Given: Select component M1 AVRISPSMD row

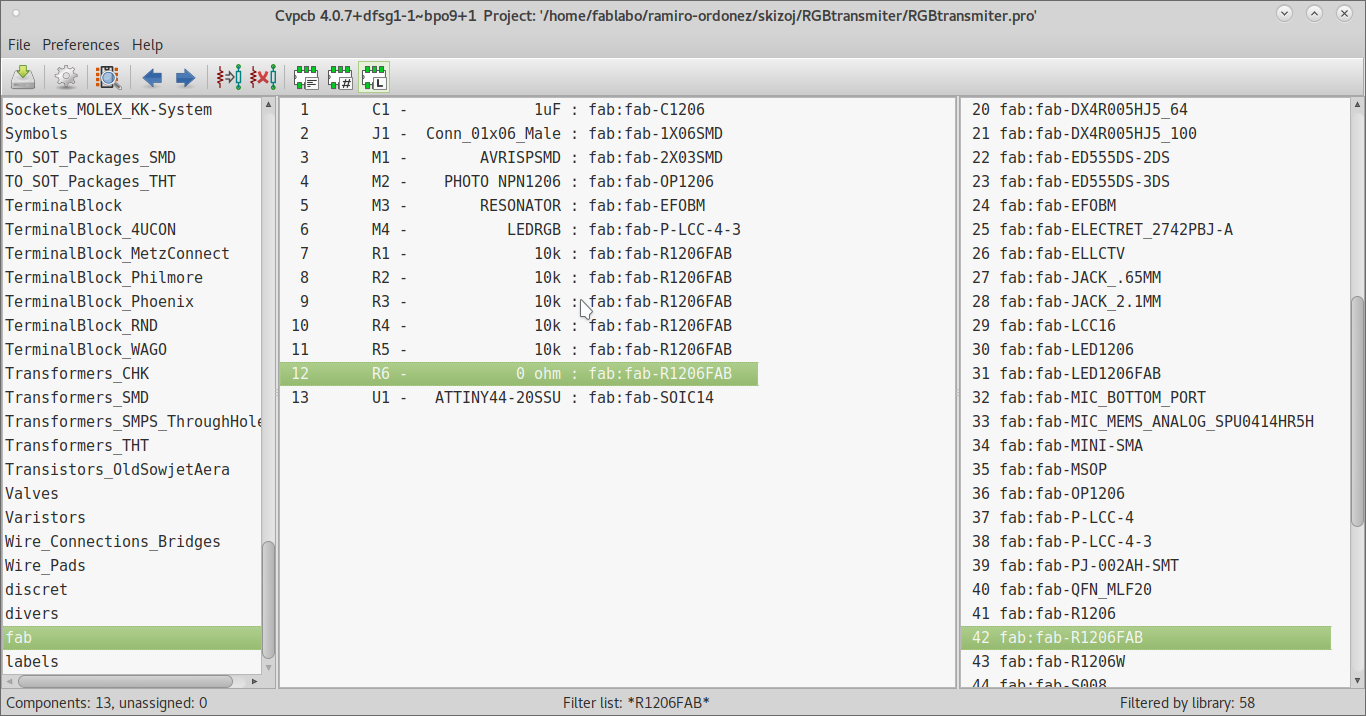Looking at the screenshot, I should click(x=519, y=157).
